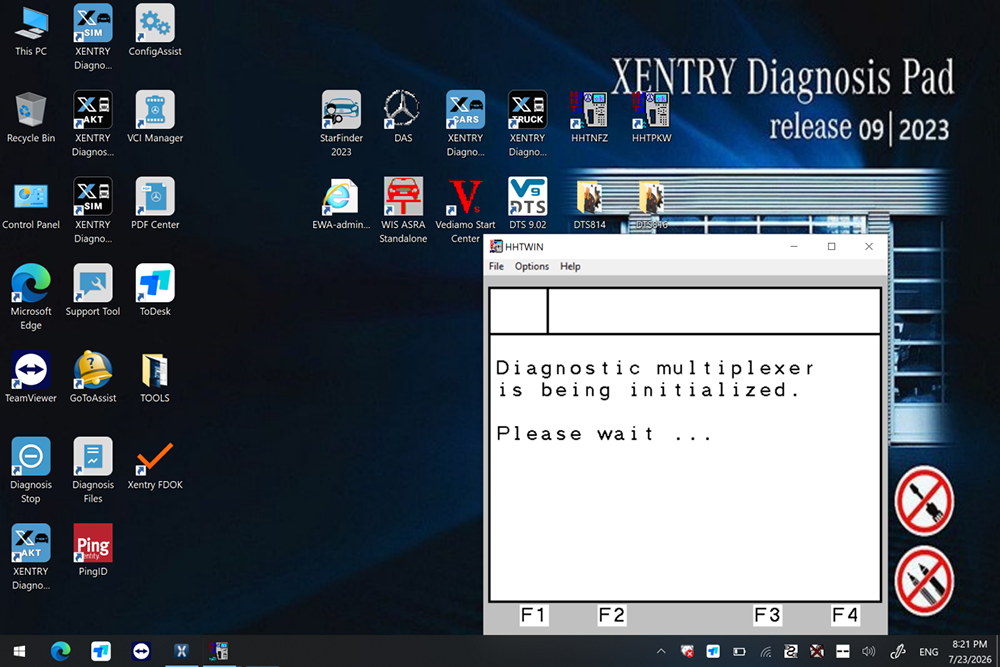1000x667 pixels.
Task: Click the F1 key in HHTWIN
Action: pos(533,615)
